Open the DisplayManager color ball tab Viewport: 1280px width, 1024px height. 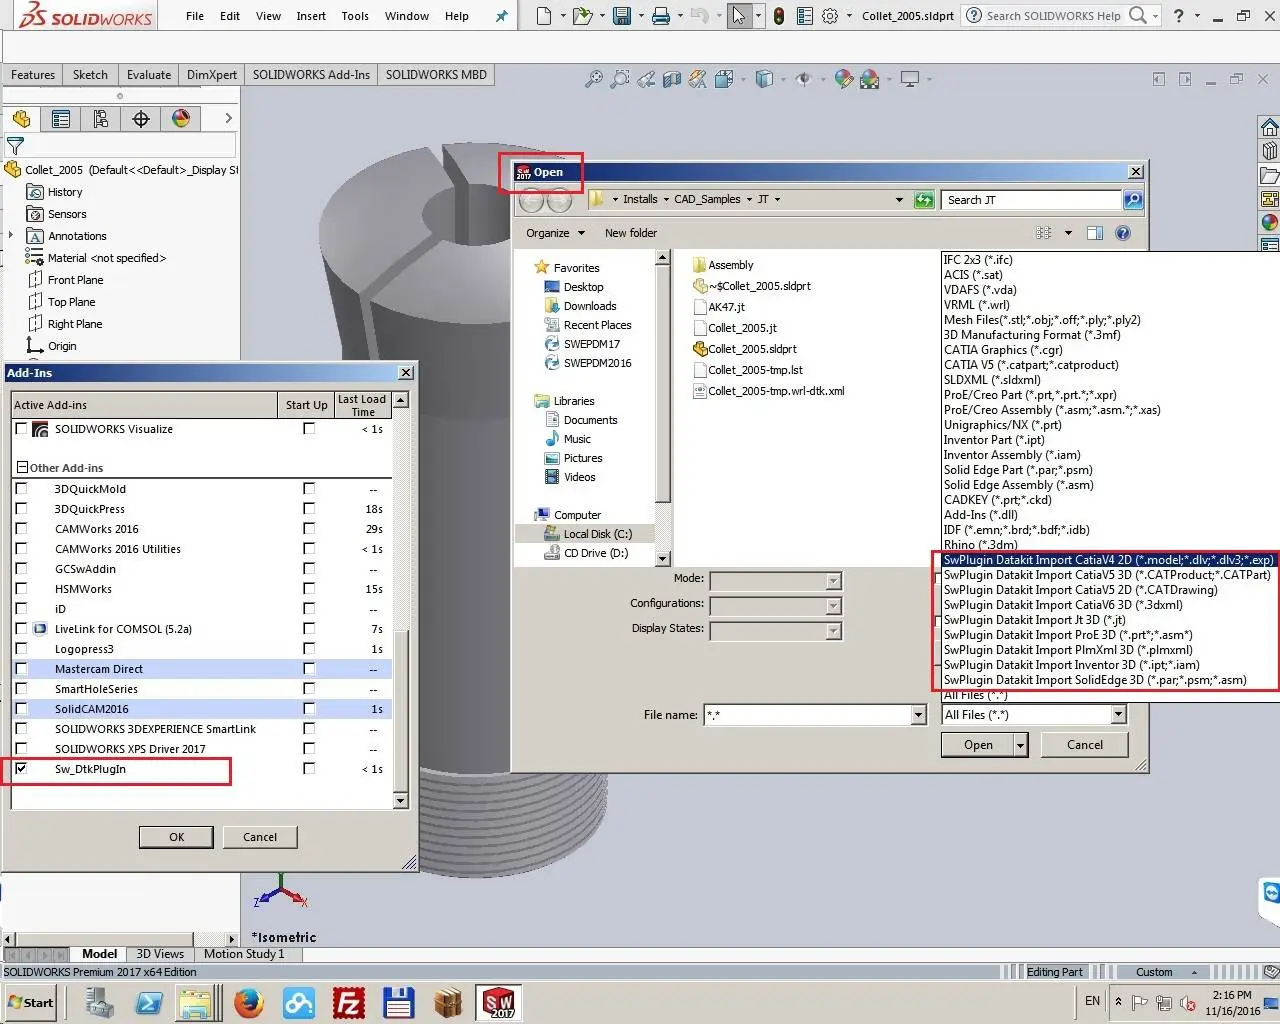(x=181, y=119)
